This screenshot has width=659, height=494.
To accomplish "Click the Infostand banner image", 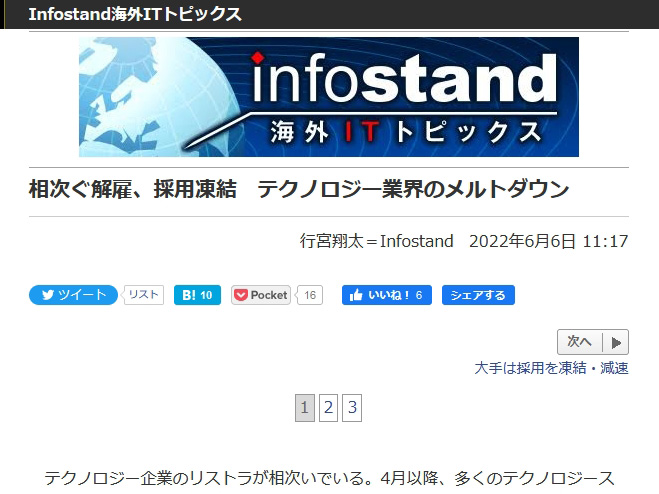I will (329, 97).
